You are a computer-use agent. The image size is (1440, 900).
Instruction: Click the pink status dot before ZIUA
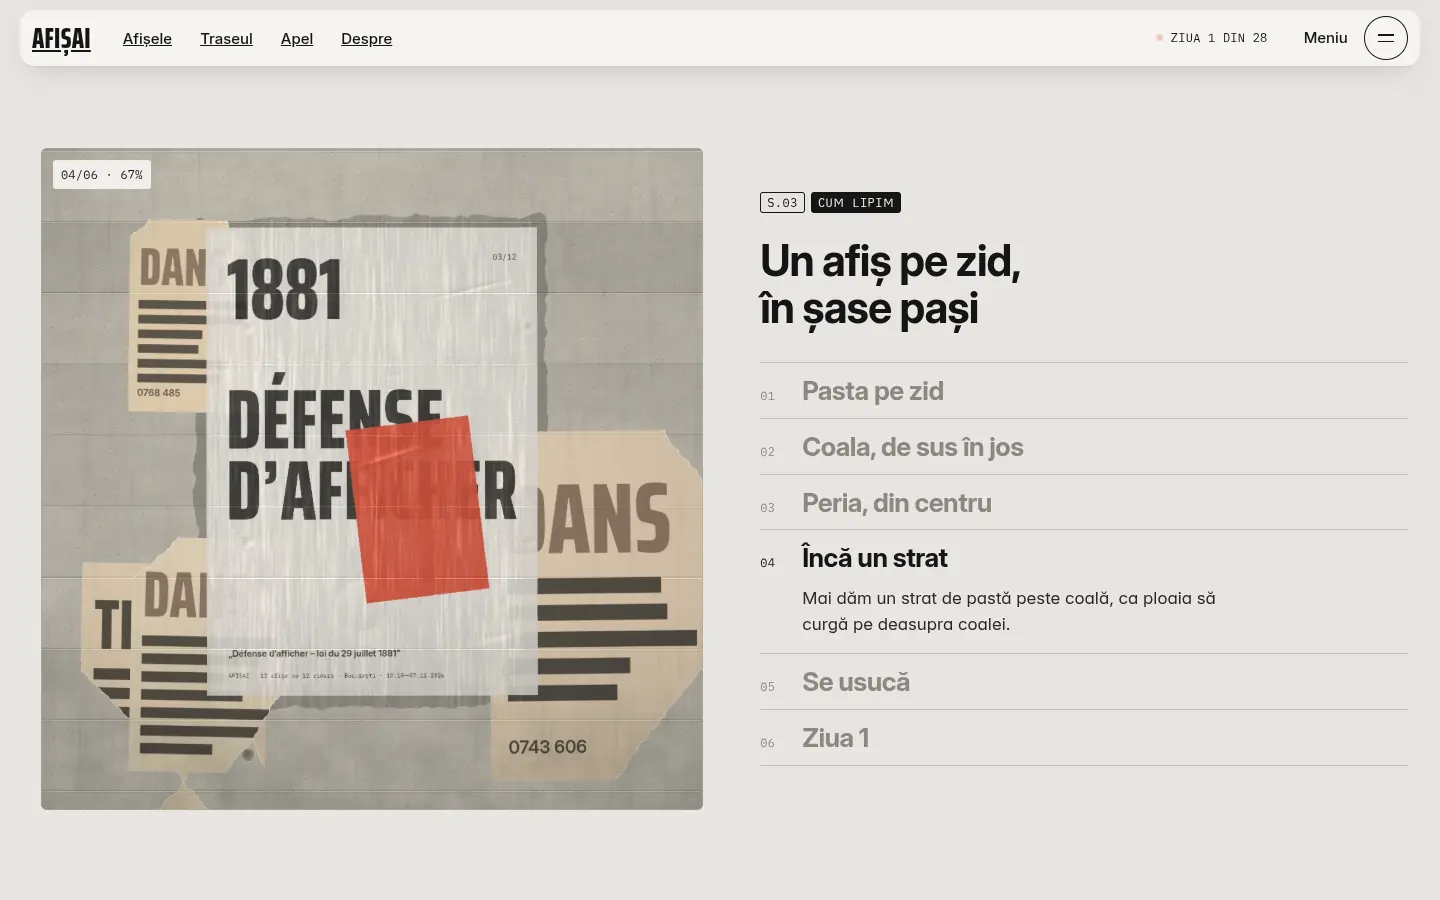[x=1159, y=38]
